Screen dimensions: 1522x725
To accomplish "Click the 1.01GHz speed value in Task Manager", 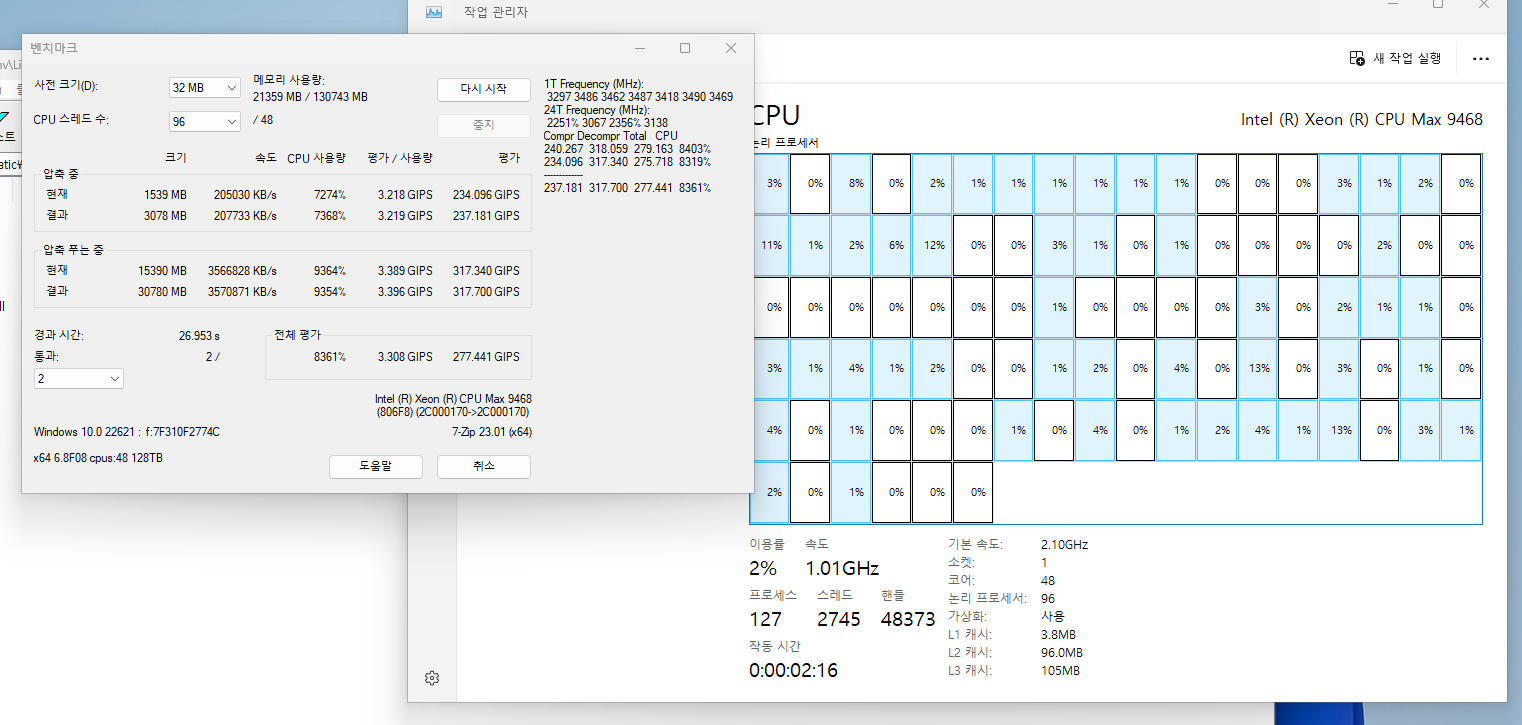I will tap(842, 568).
